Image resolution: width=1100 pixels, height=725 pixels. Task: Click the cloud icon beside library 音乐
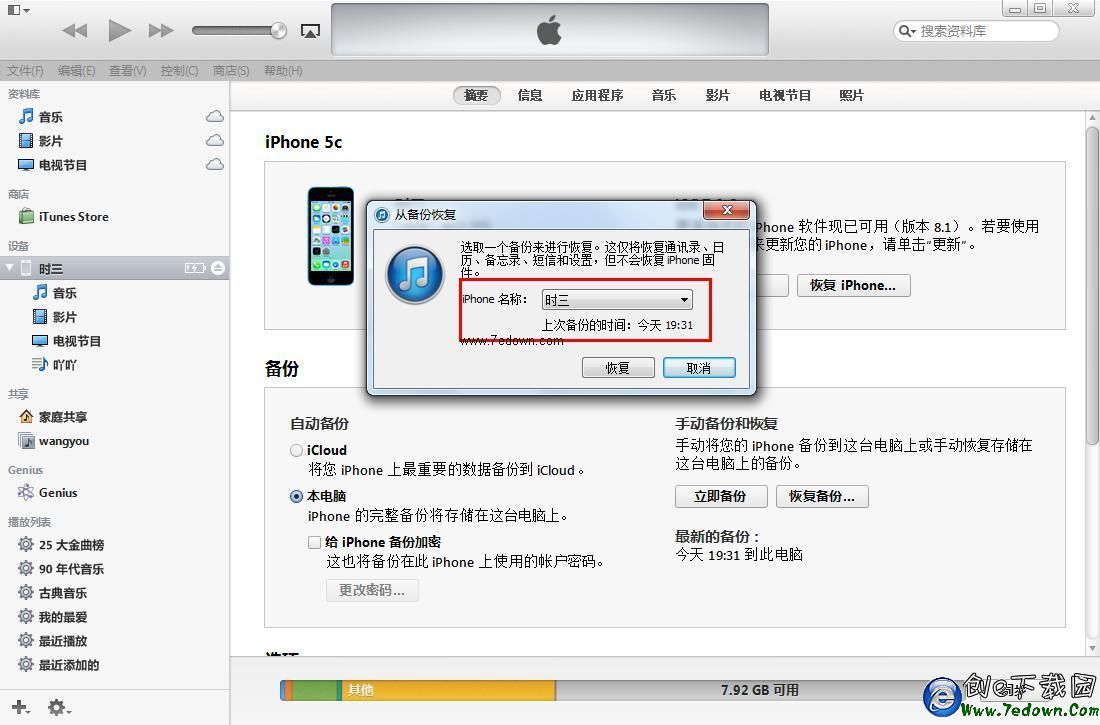pos(215,117)
